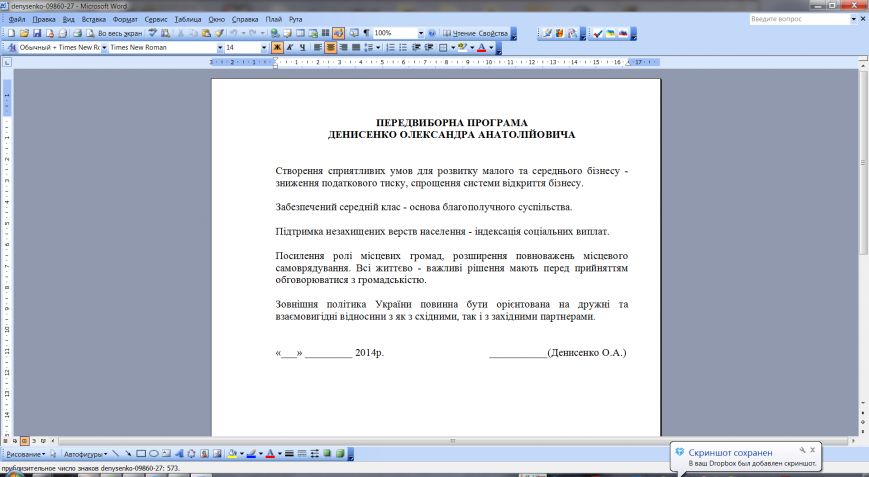Click the blue checkmark Ruta icon
Screen dimensions: 869x477
click(x=597, y=34)
